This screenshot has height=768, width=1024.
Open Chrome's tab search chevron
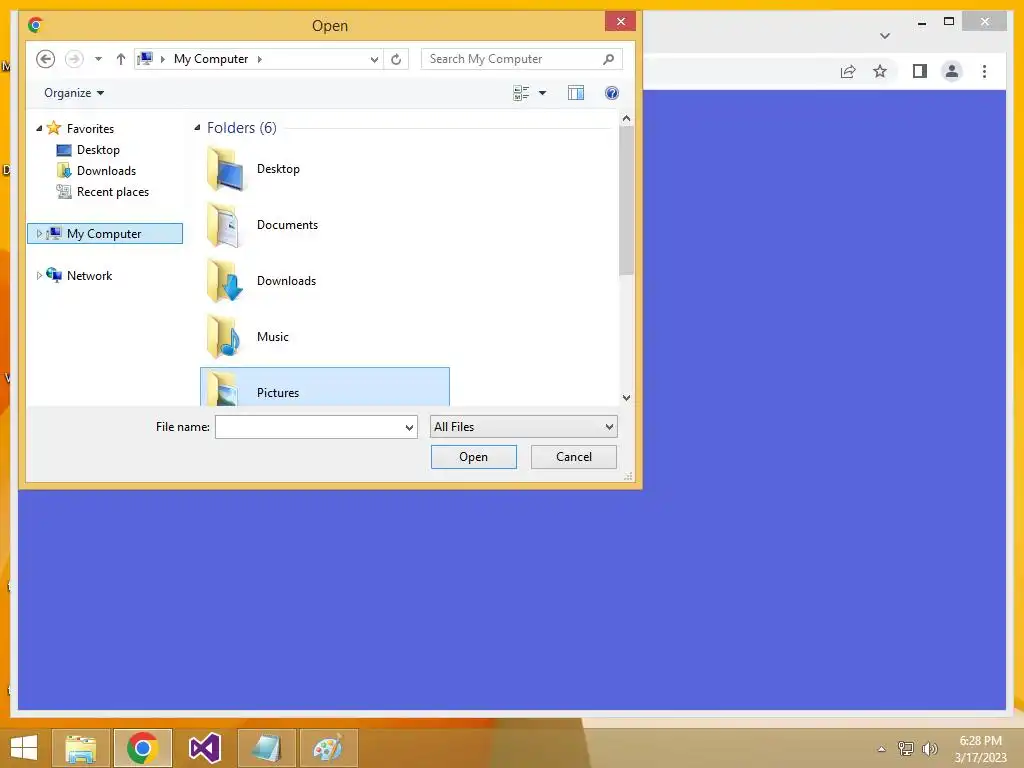(885, 35)
